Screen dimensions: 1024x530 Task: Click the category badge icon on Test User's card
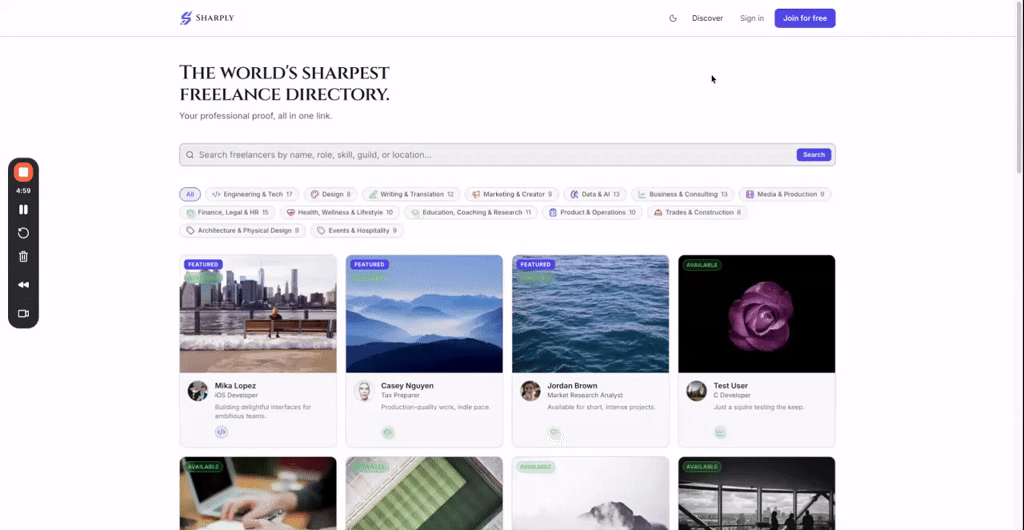720,432
